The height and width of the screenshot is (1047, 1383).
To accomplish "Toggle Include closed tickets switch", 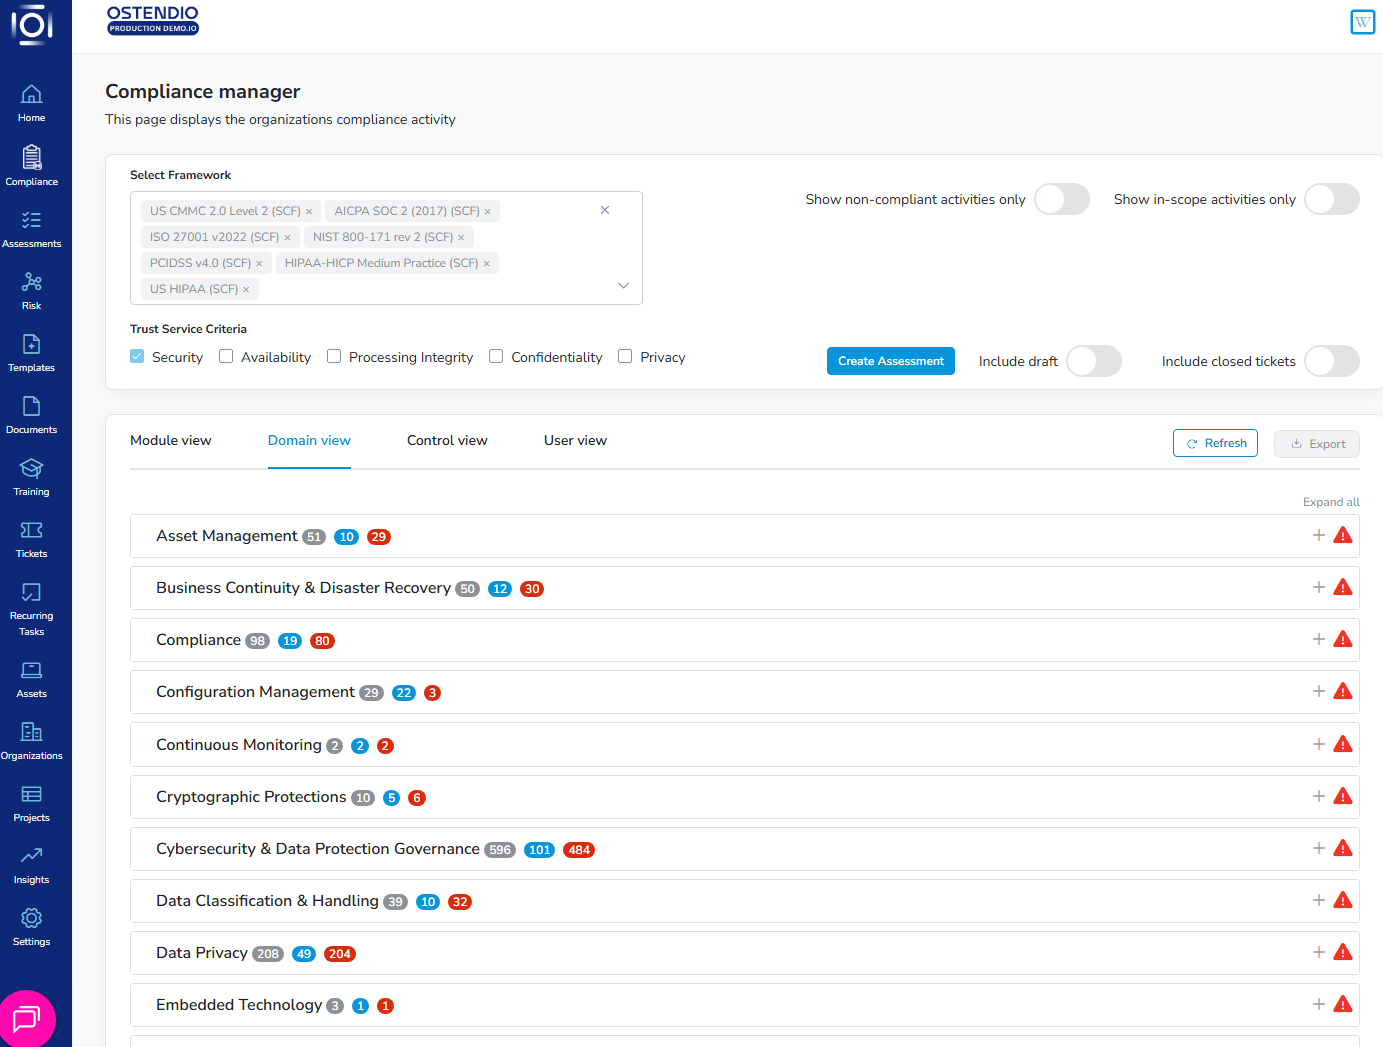I will [x=1331, y=361].
